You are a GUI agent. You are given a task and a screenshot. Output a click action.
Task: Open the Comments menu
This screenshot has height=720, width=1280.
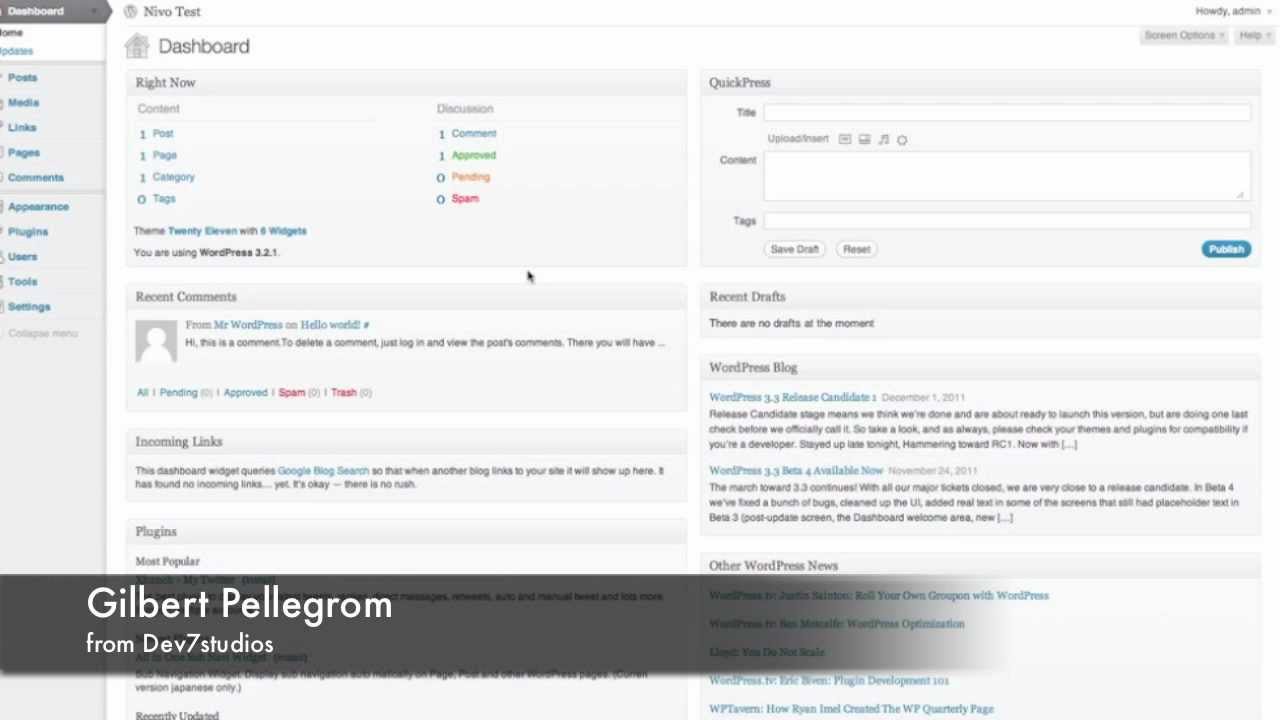(35, 177)
